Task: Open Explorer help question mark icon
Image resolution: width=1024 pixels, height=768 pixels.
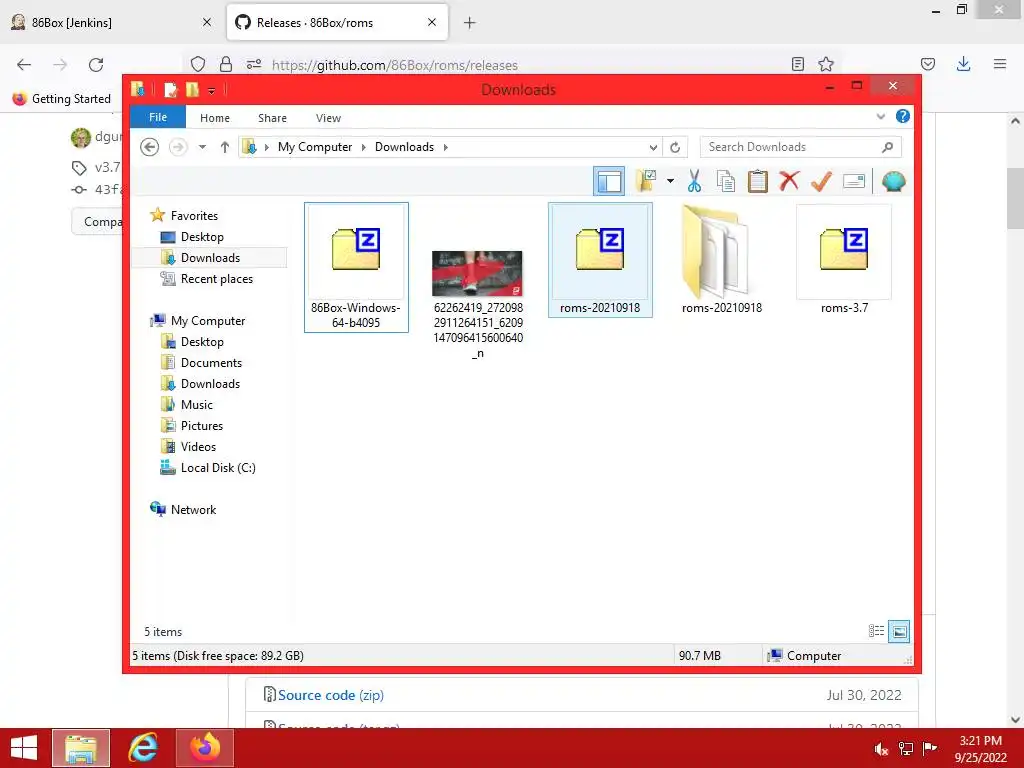Action: tap(903, 116)
